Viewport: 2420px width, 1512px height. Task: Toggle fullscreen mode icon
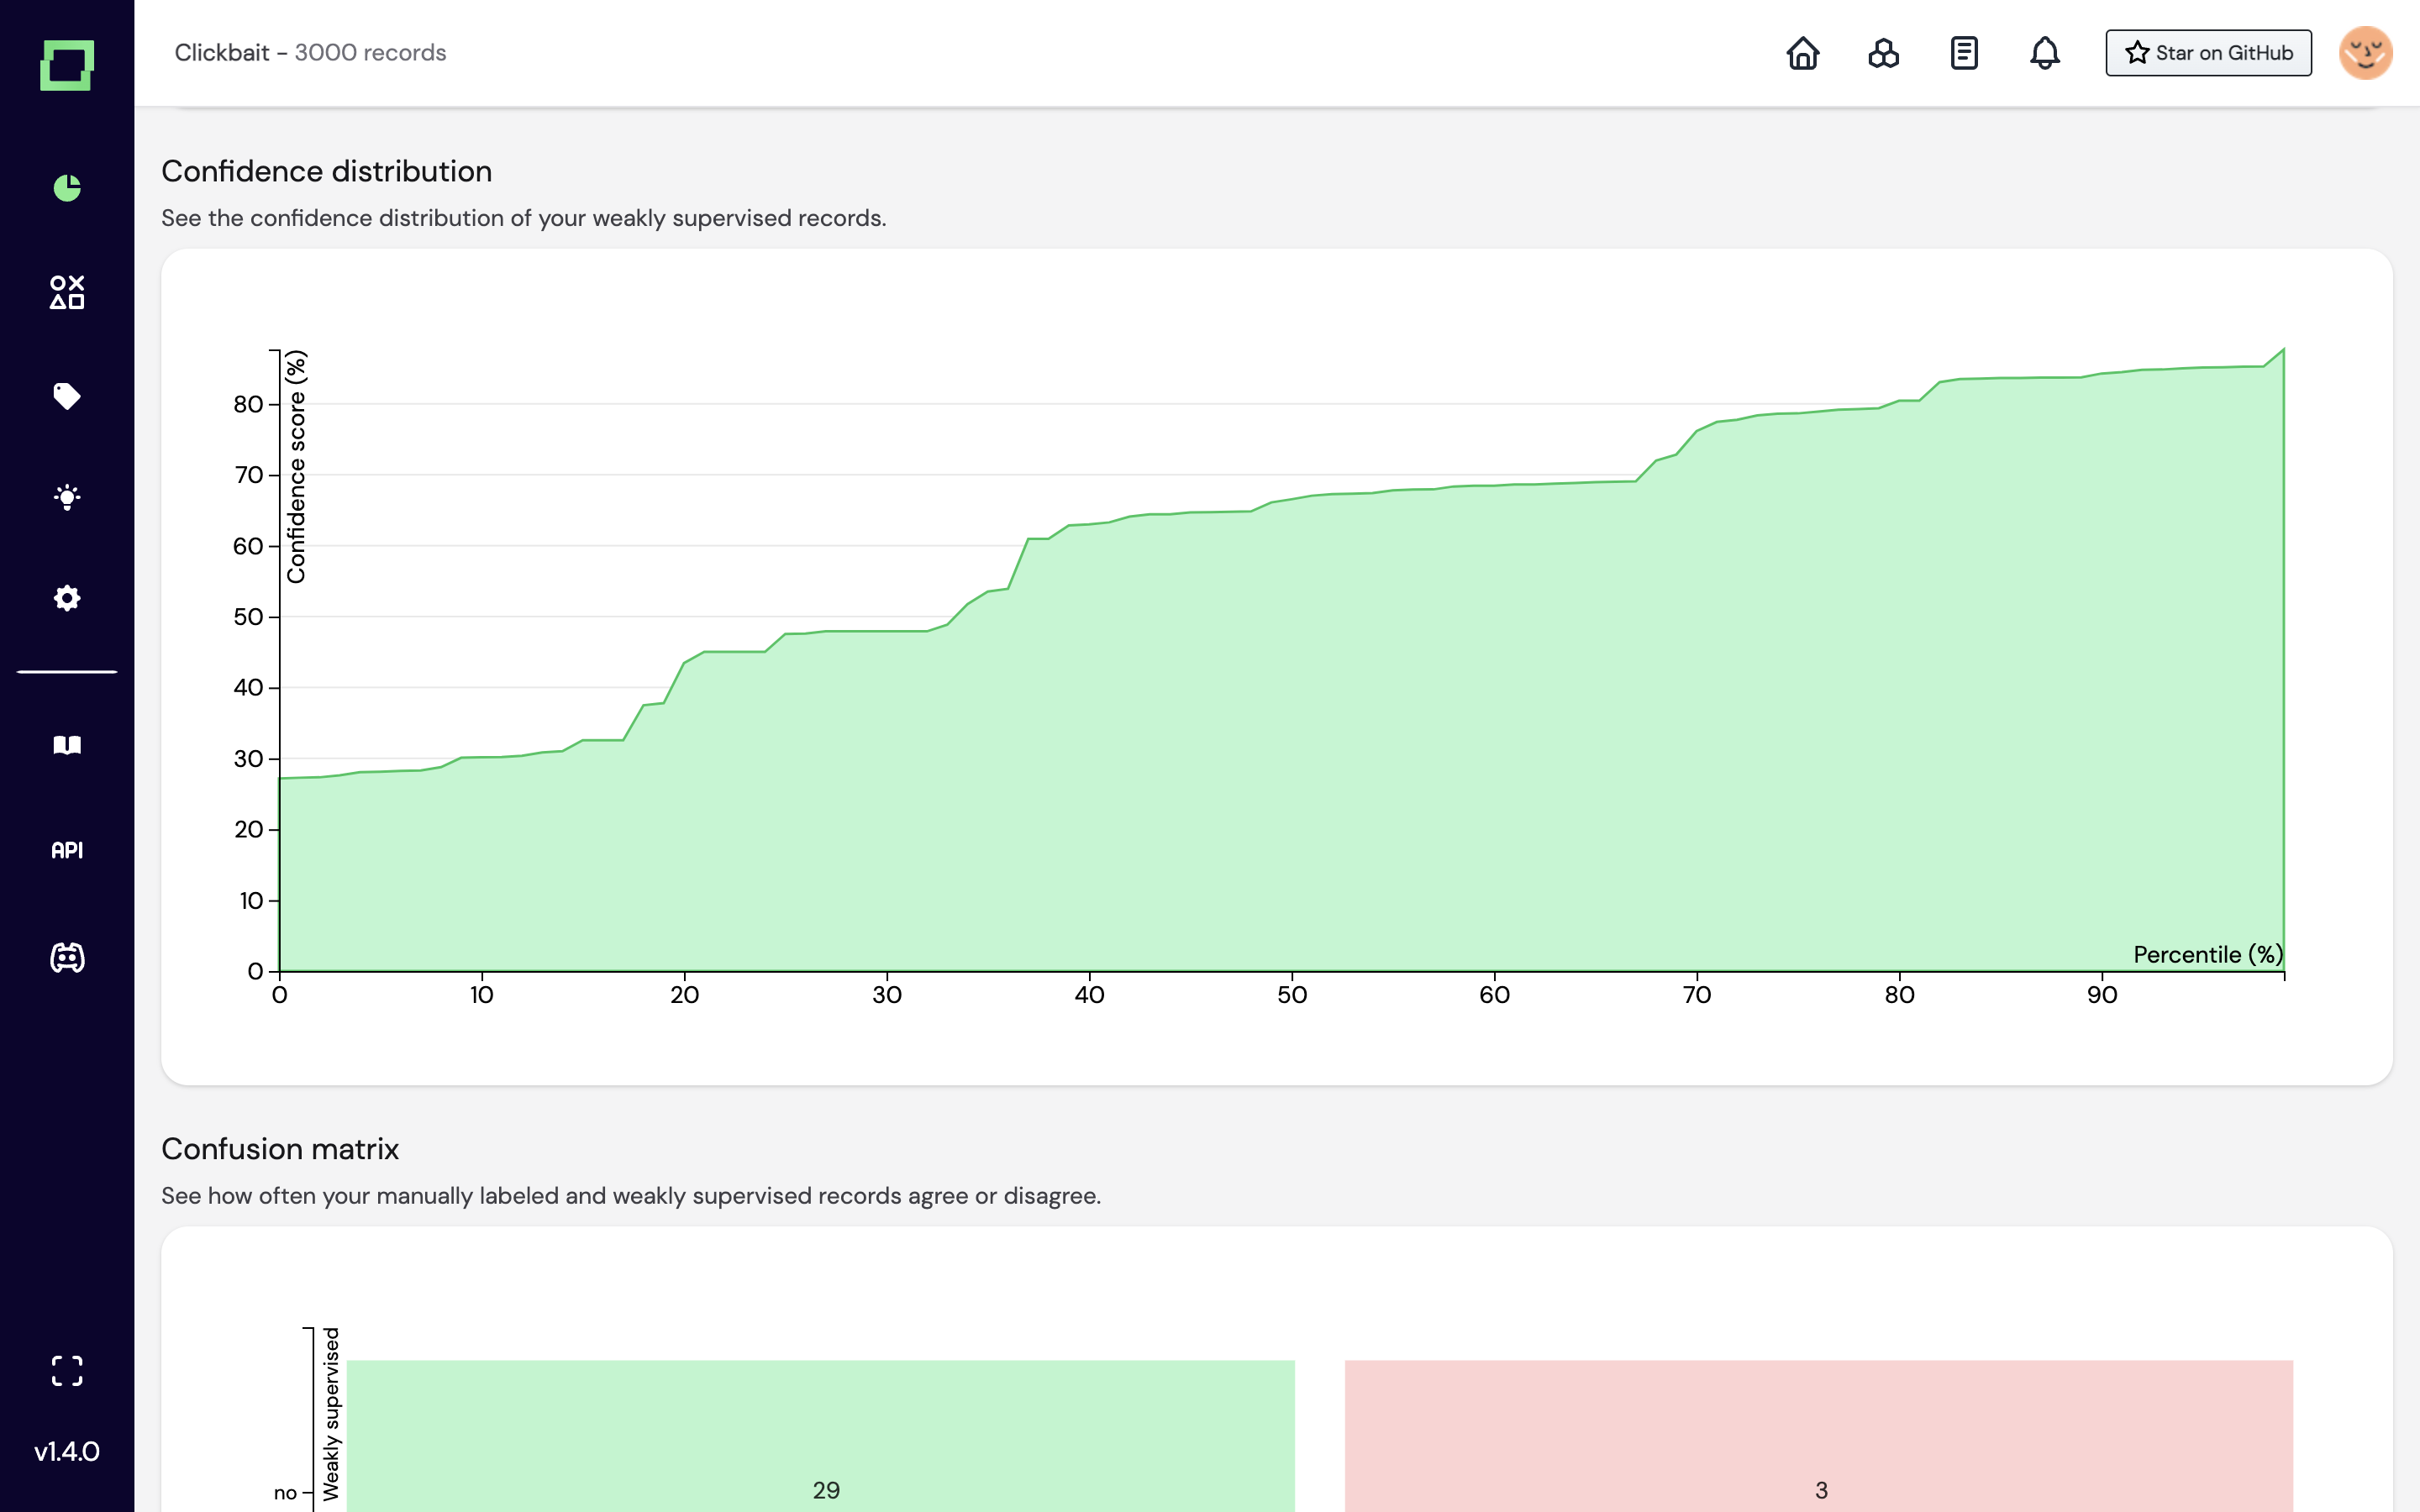67,1371
